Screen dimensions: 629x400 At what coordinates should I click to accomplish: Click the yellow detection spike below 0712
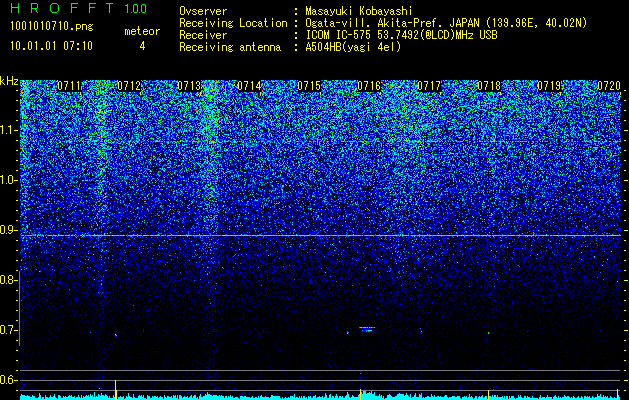coord(116,390)
